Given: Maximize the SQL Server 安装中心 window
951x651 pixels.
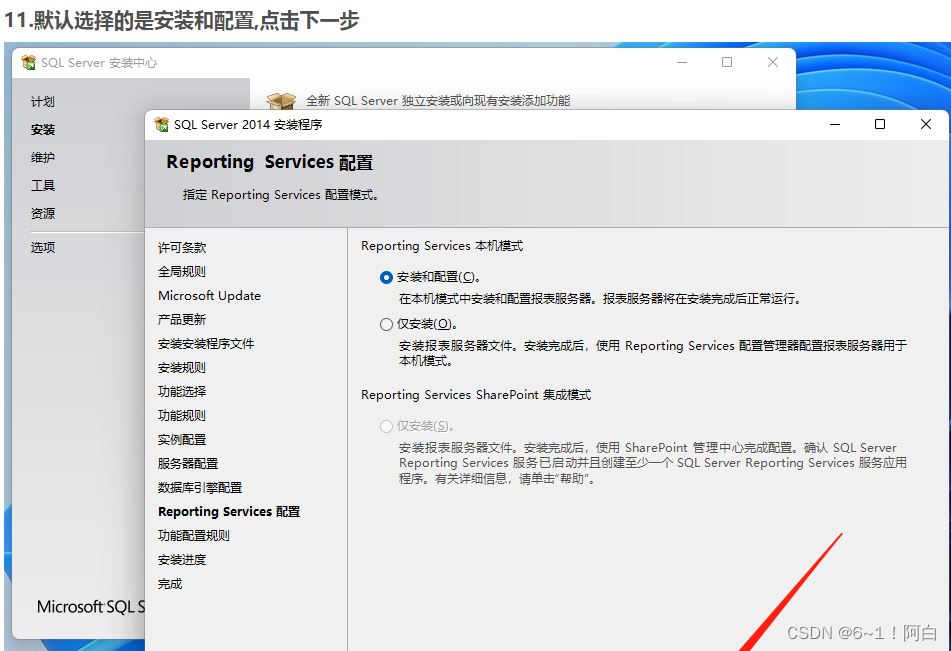Looking at the screenshot, I should pyautogui.click(x=727, y=62).
